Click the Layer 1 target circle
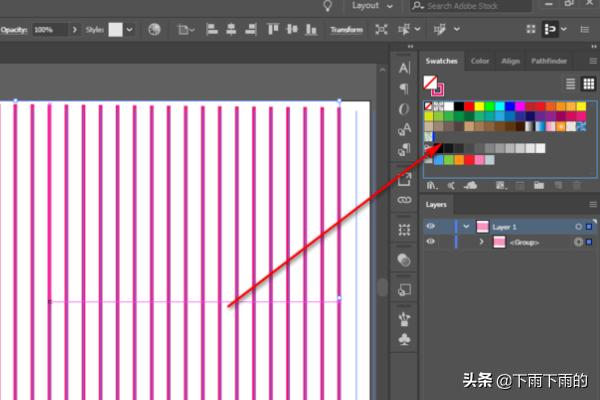This screenshot has width=600, height=400. tap(578, 227)
